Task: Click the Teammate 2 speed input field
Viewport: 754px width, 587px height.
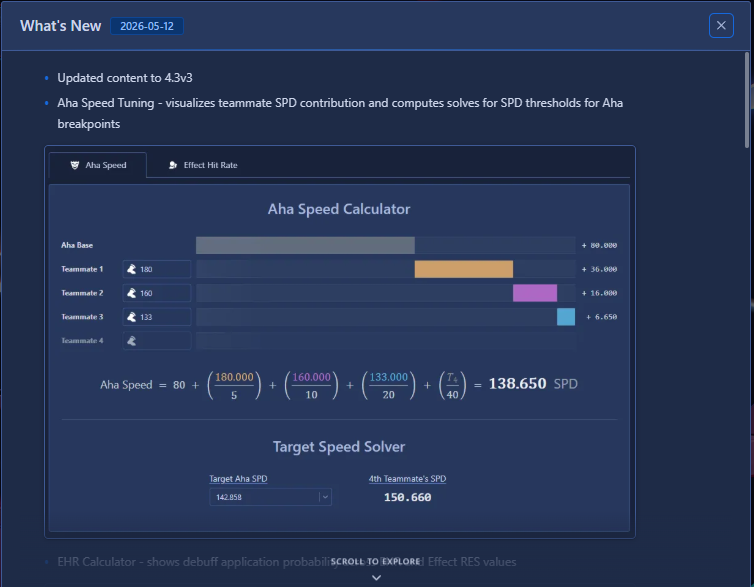Action: 157,293
